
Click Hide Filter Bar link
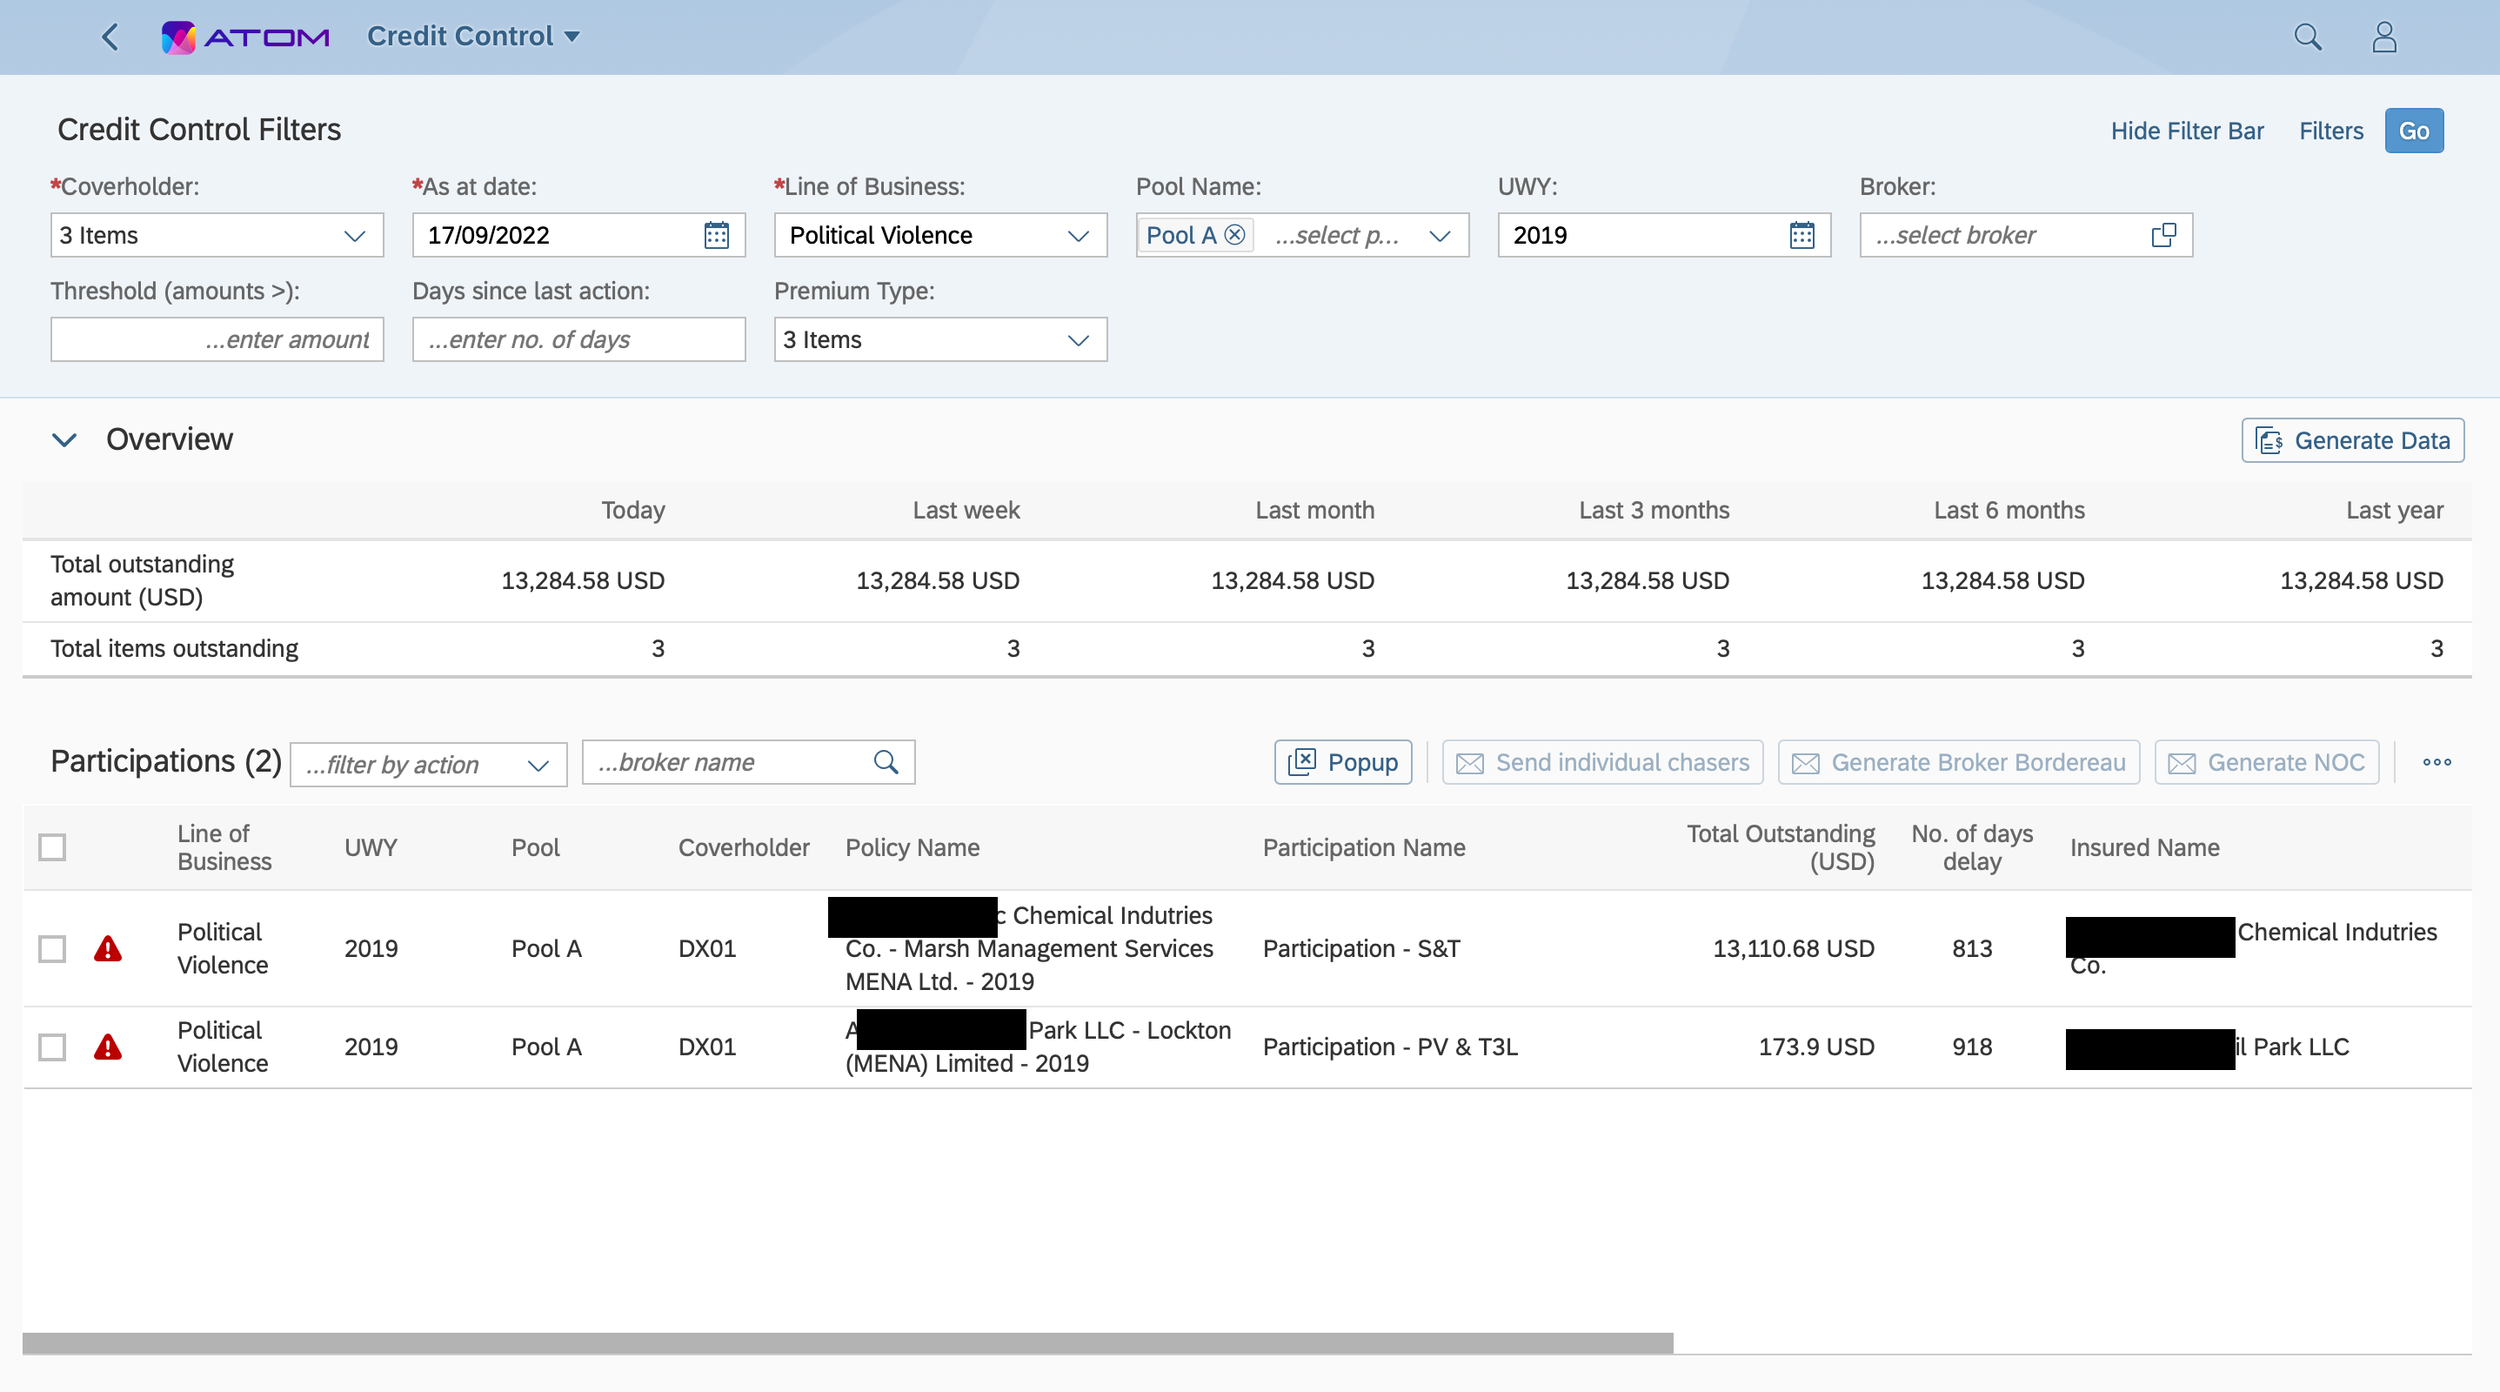click(2187, 131)
